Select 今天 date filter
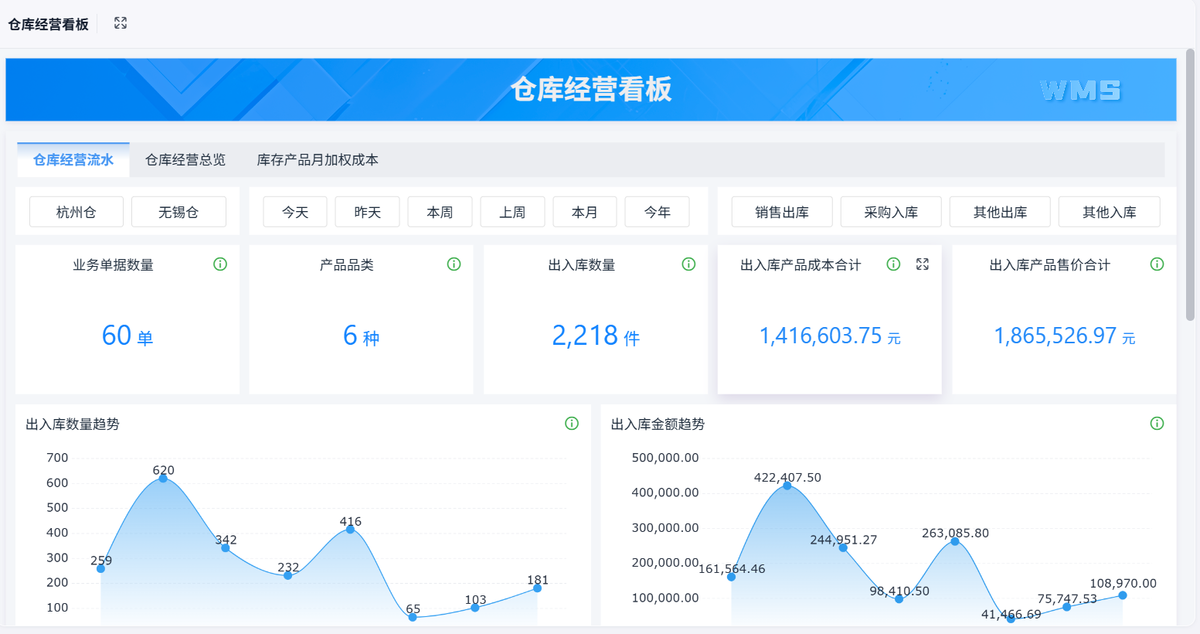Image resolution: width=1200 pixels, height=634 pixels. coord(295,212)
